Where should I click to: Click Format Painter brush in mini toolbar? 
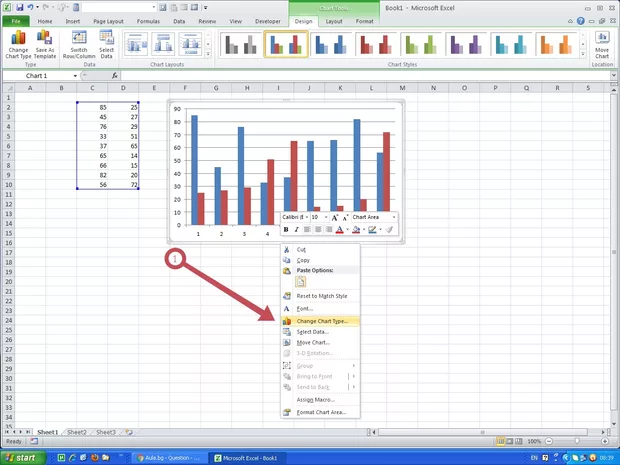coord(389,229)
